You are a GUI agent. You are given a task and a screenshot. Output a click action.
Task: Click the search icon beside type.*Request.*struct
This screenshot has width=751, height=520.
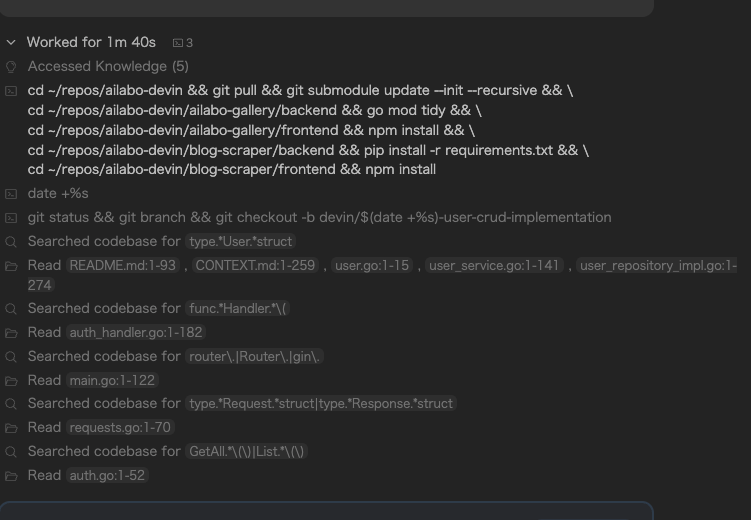click(11, 404)
